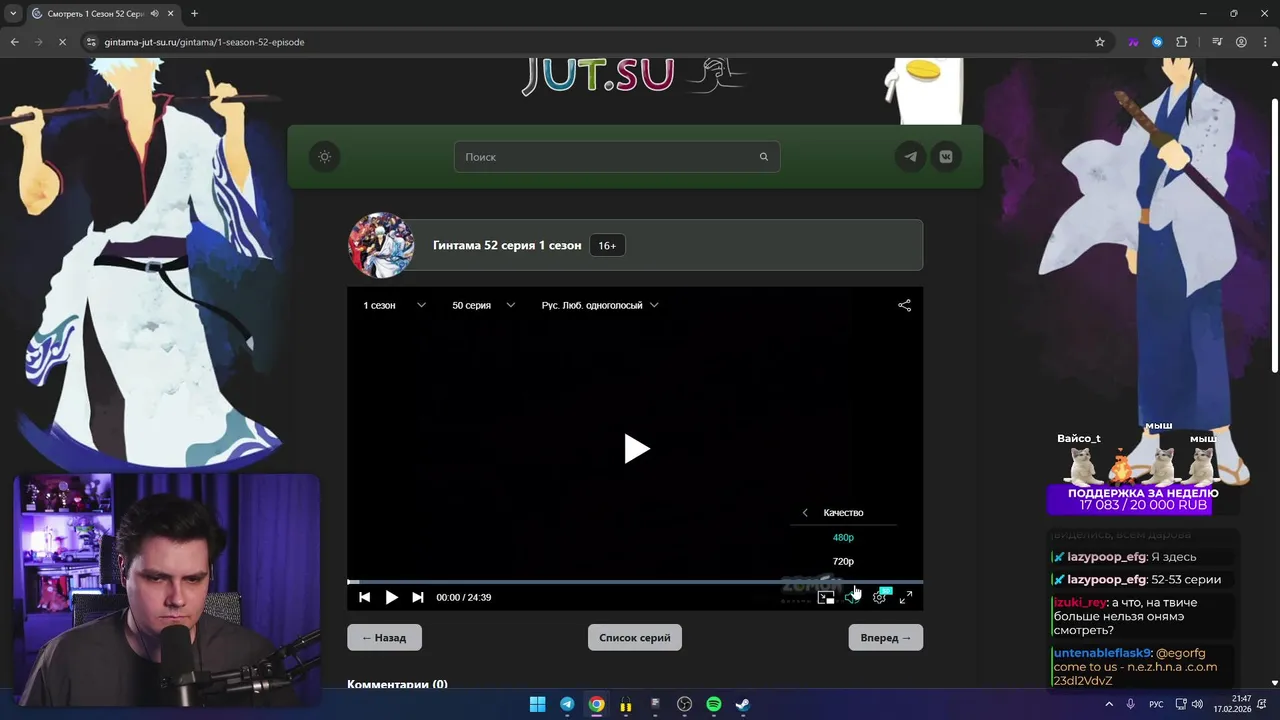This screenshot has height=720, width=1280.
Task: Open the Chrome extensions puzzle icon
Action: tap(1182, 42)
